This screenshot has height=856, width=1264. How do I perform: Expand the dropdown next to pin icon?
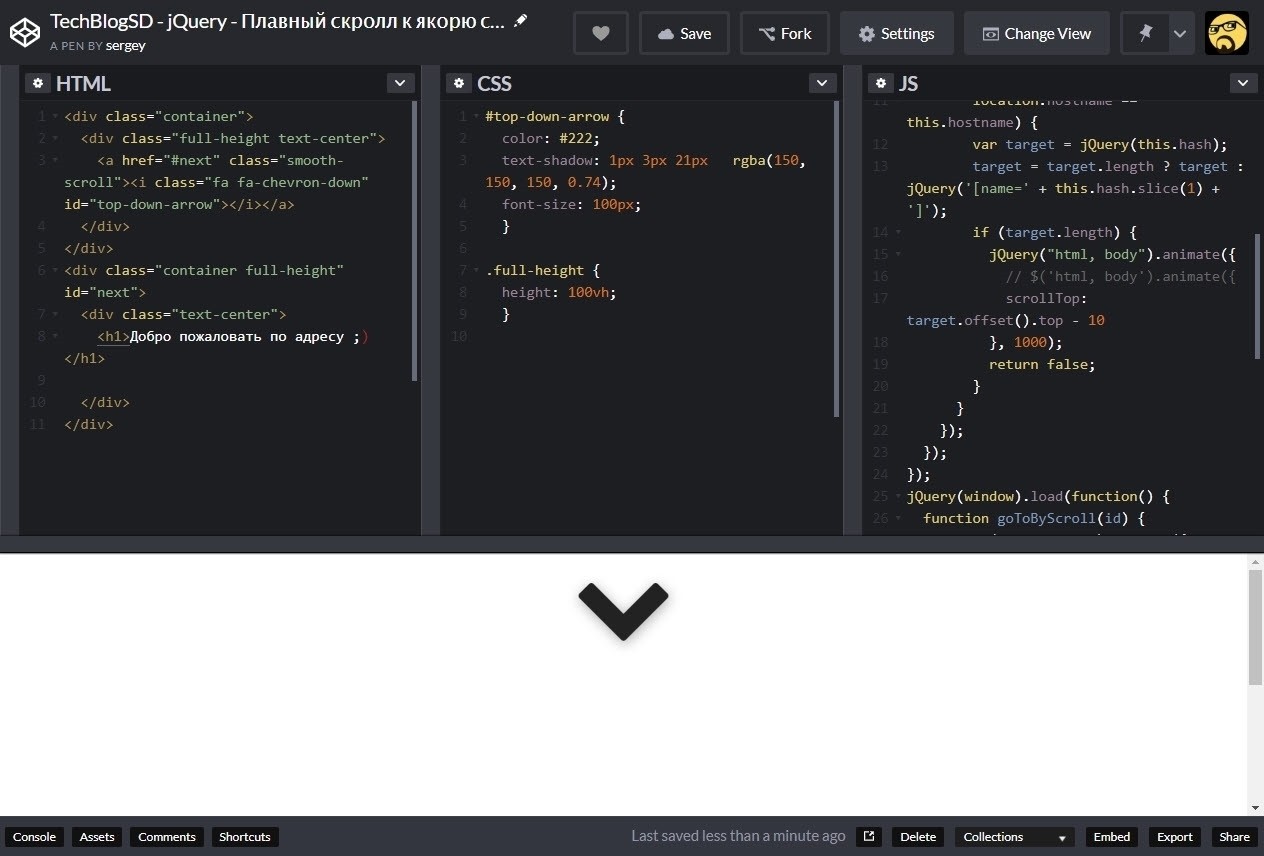click(x=1180, y=33)
